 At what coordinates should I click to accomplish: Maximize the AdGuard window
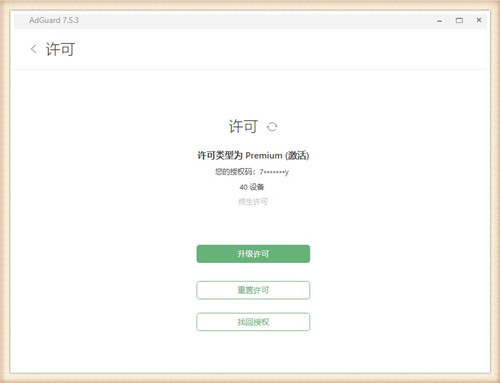pos(459,20)
